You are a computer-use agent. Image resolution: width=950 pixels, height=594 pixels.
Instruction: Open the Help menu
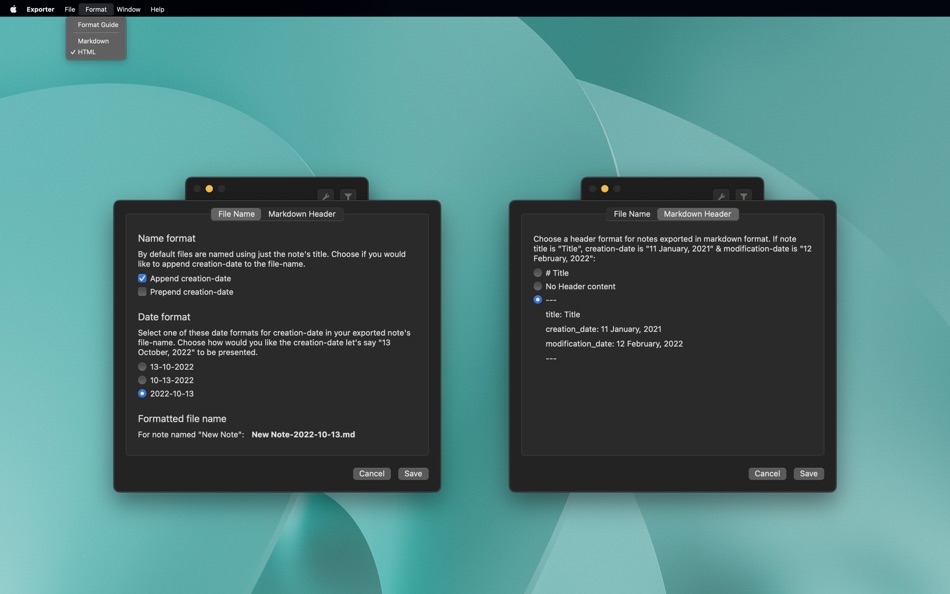pyautogui.click(x=157, y=9)
